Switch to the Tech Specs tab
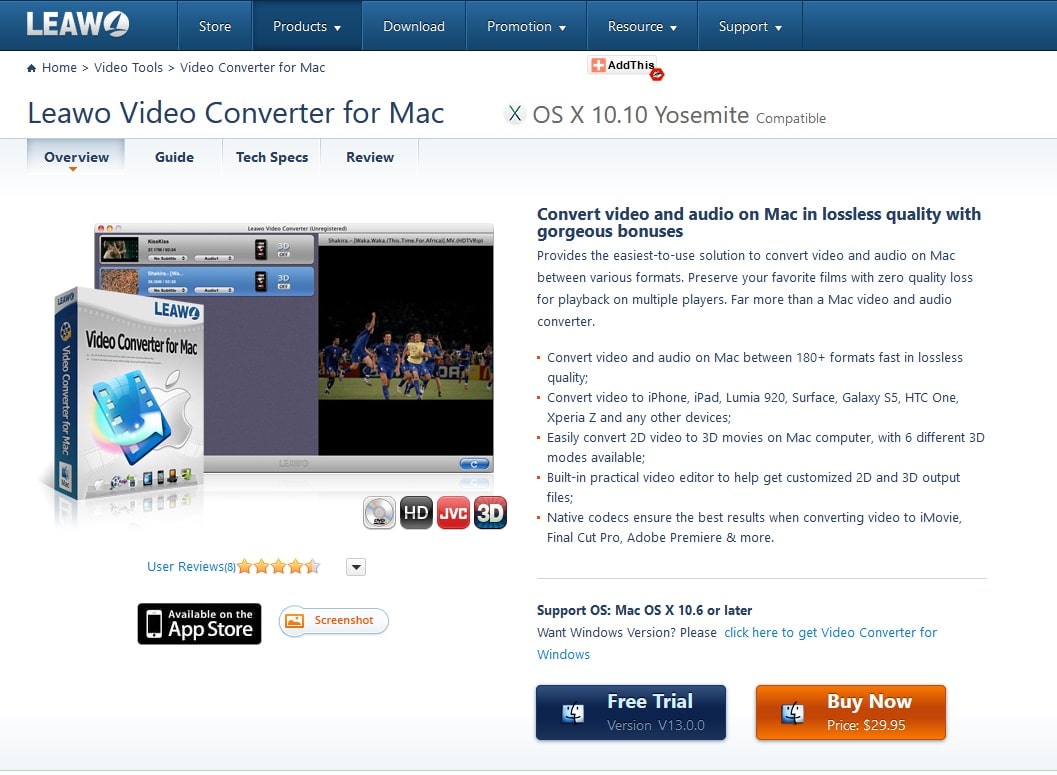The width and height of the screenshot is (1057, 775). coord(272,157)
